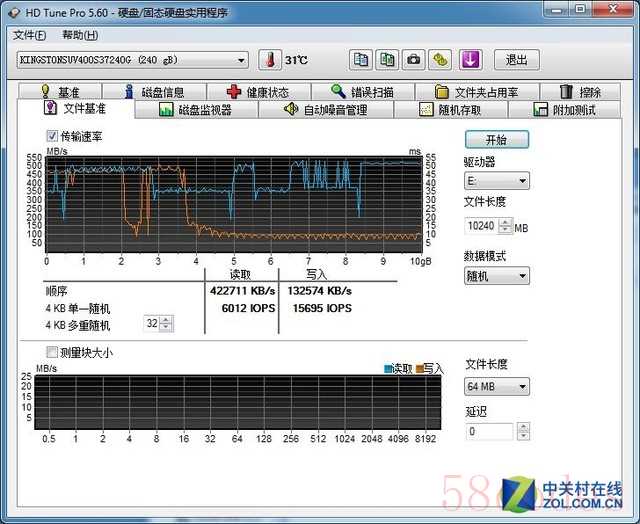Expand the 数据模式 随机 dropdown
This screenshot has height=524, width=640.
496,276
